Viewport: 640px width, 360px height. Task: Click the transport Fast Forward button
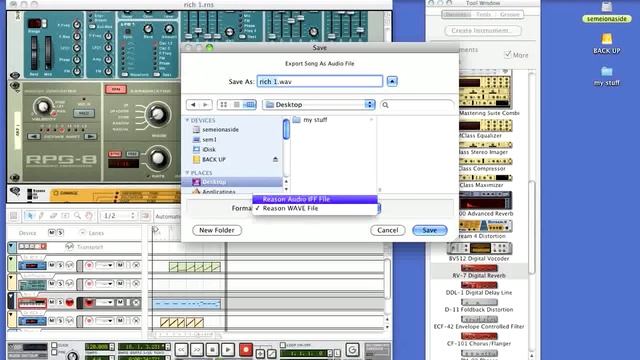[197, 350]
